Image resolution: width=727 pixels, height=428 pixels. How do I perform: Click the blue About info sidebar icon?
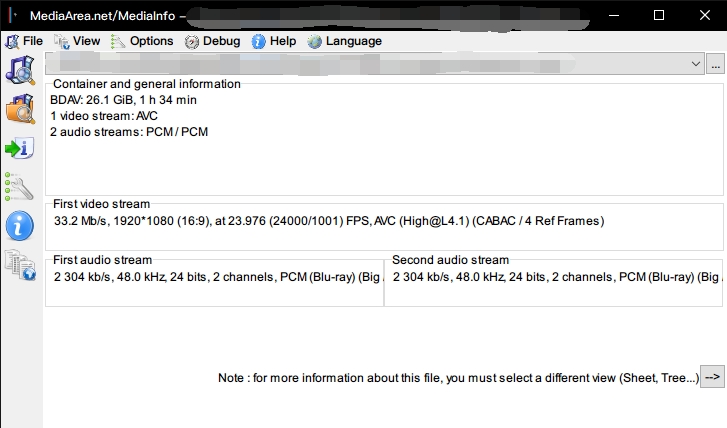[20, 226]
